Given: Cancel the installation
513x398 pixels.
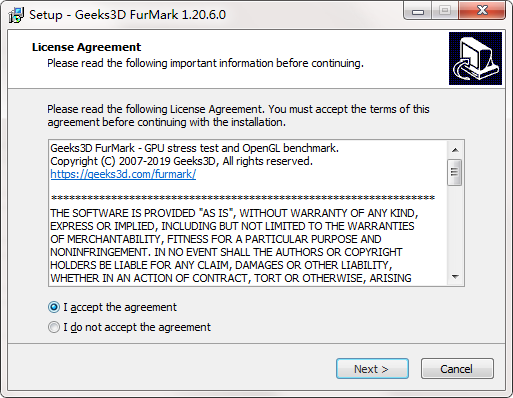Looking at the screenshot, I should click(457, 369).
